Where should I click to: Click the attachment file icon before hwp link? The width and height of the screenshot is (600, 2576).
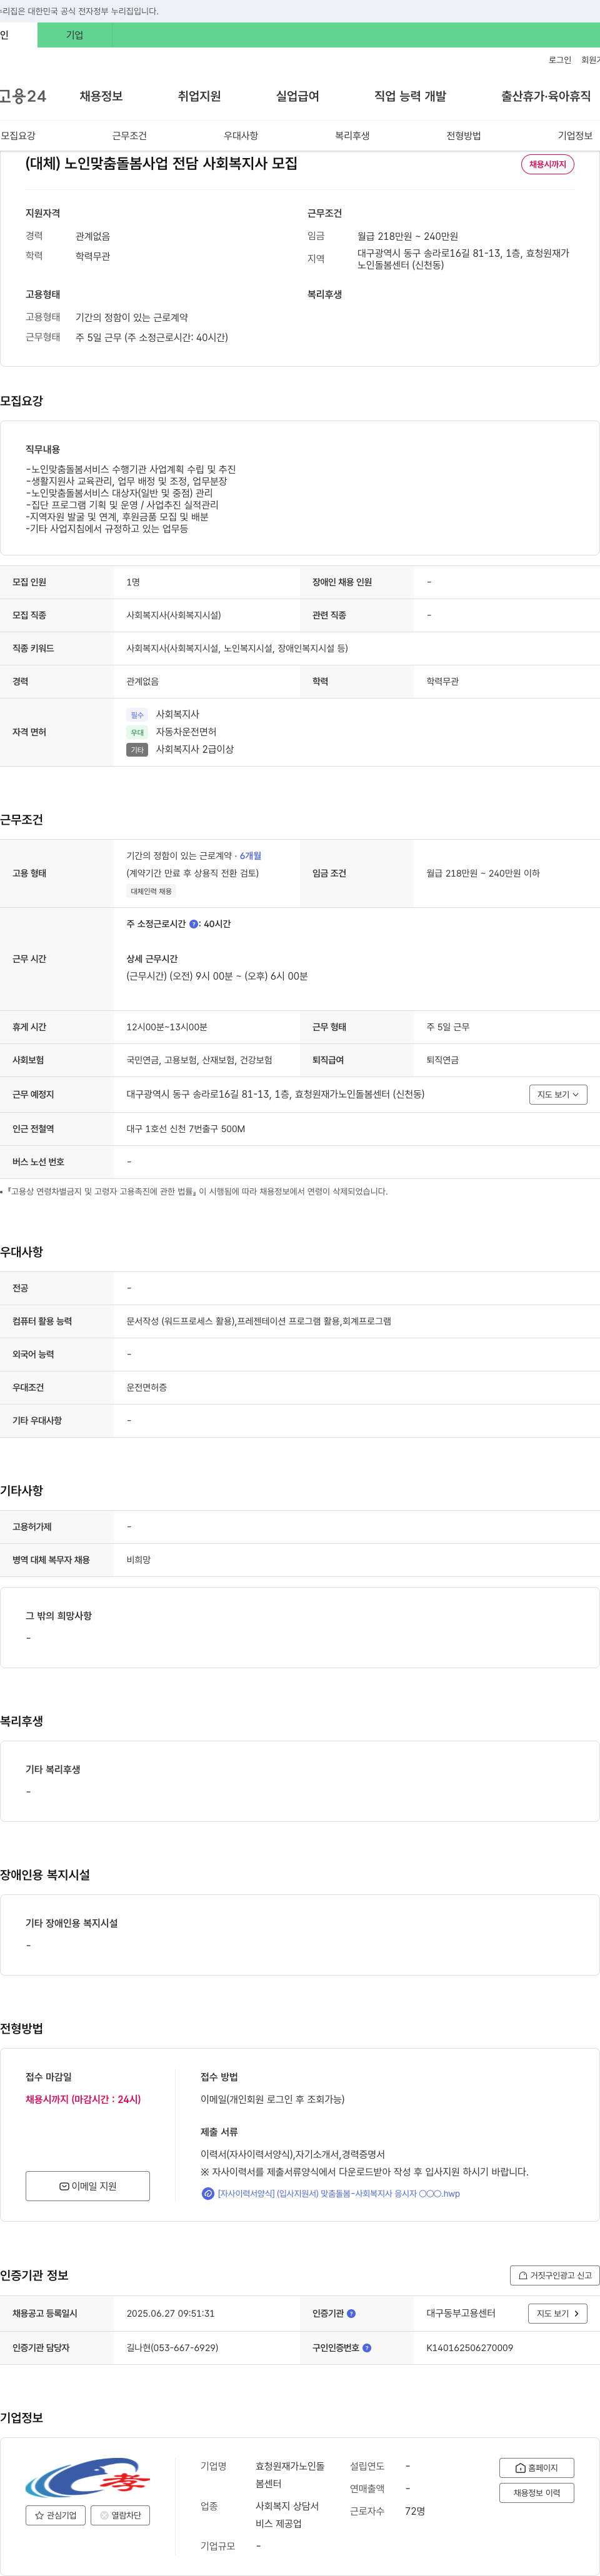coord(208,2193)
